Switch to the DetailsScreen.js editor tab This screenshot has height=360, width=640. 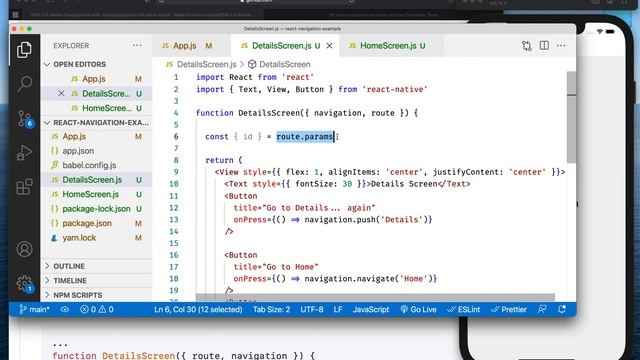coord(286,46)
